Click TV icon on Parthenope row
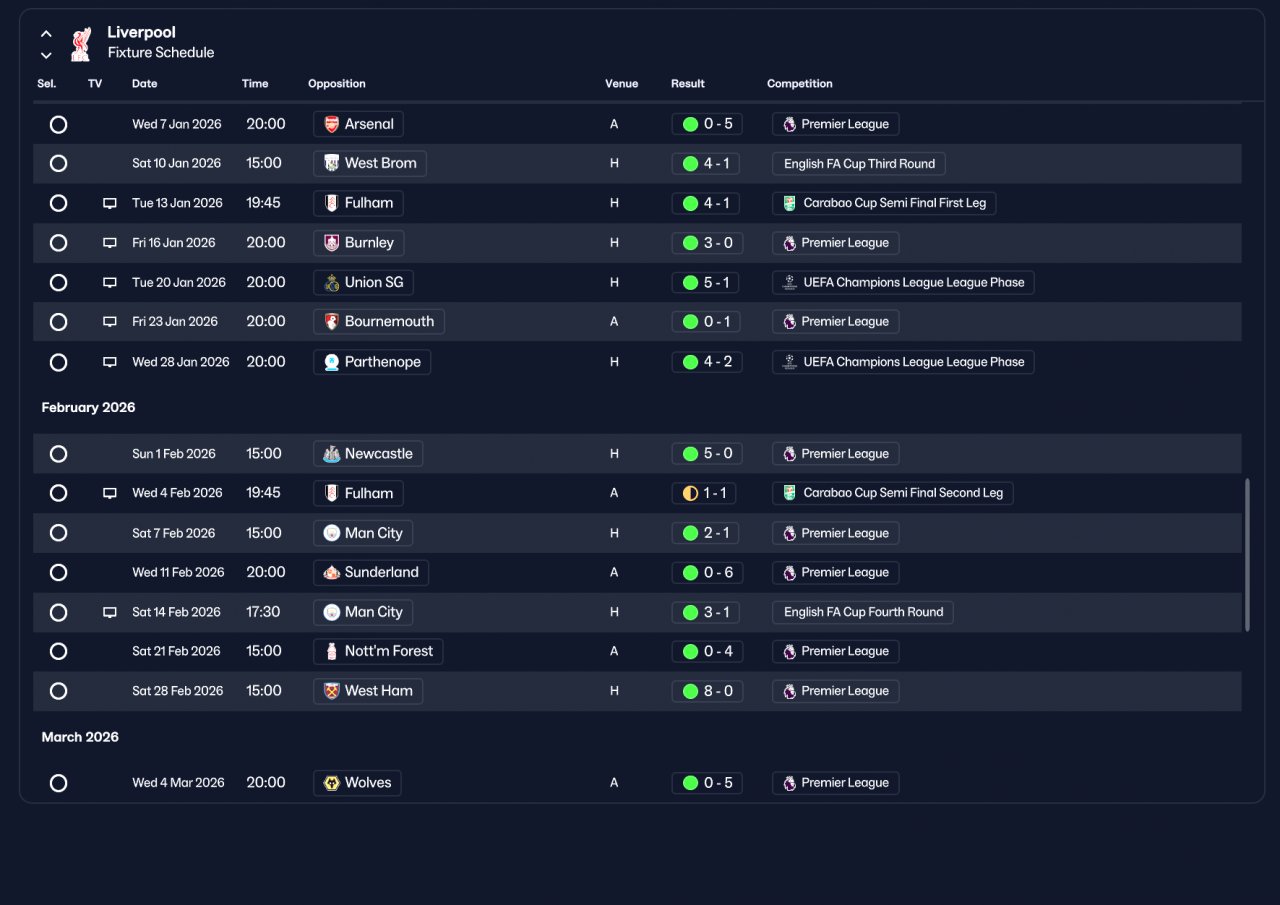The width and height of the screenshot is (1280, 905). (x=110, y=362)
